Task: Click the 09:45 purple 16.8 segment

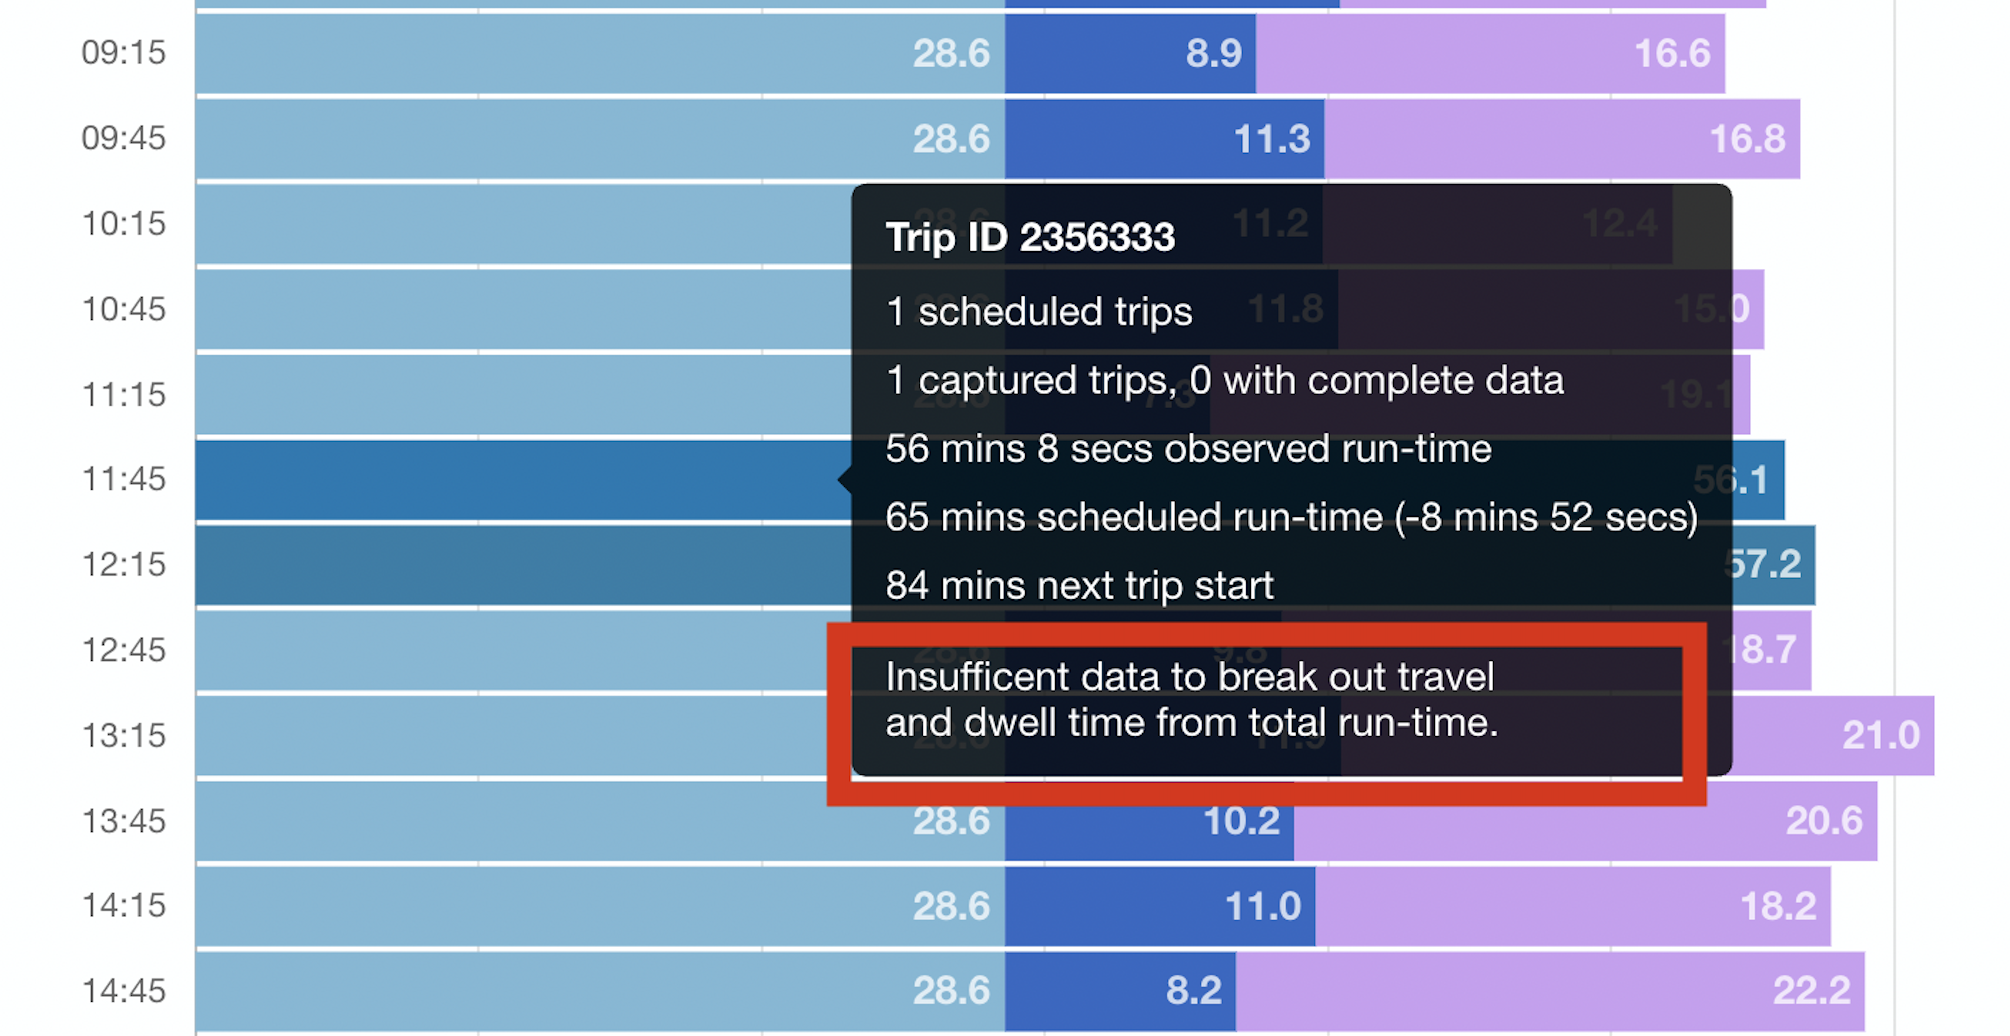Action: pos(1562,139)
